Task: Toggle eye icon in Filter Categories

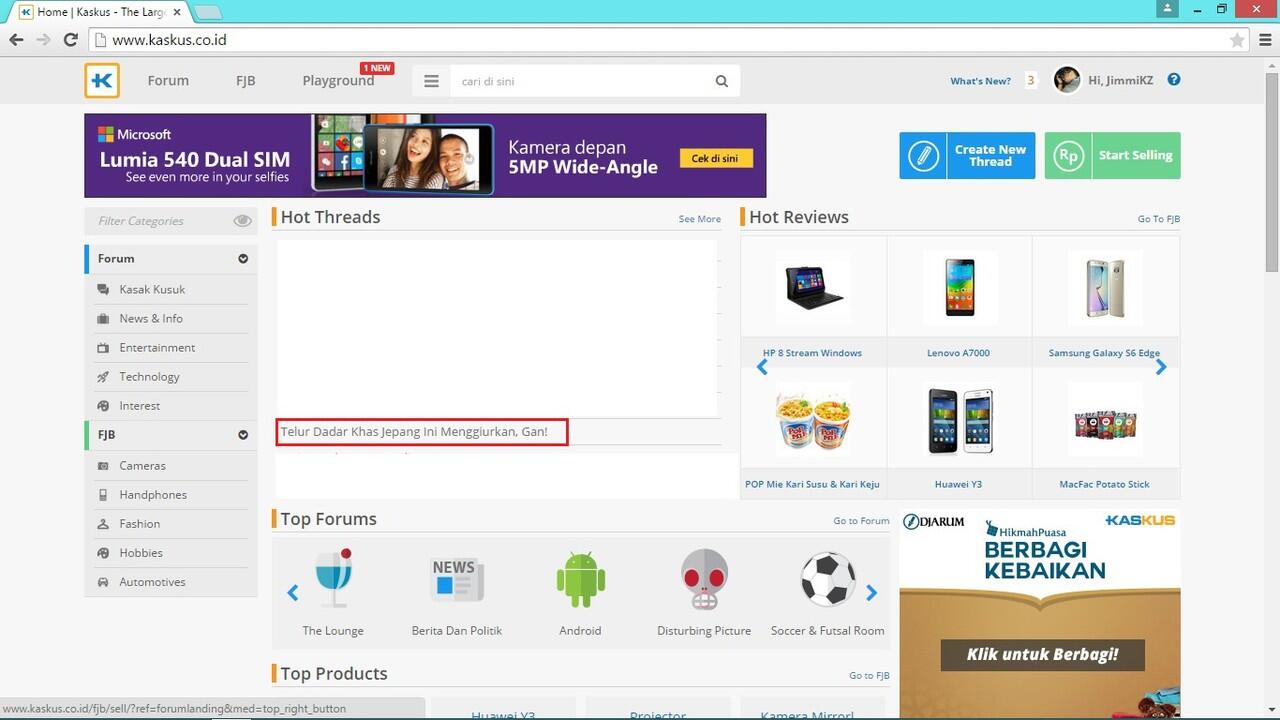Action: pos(242,221)
